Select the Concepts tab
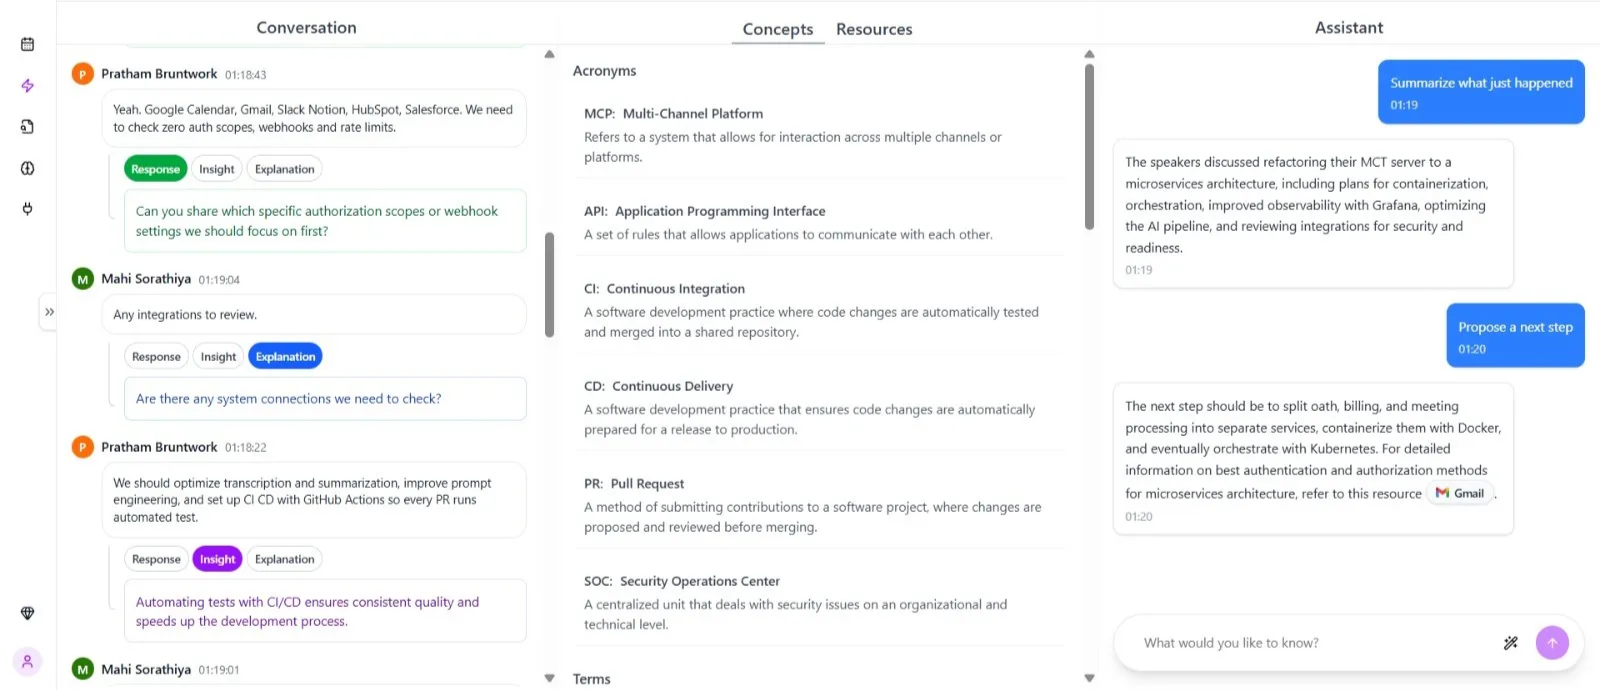The image size is (1600, 690). [777, 29]
